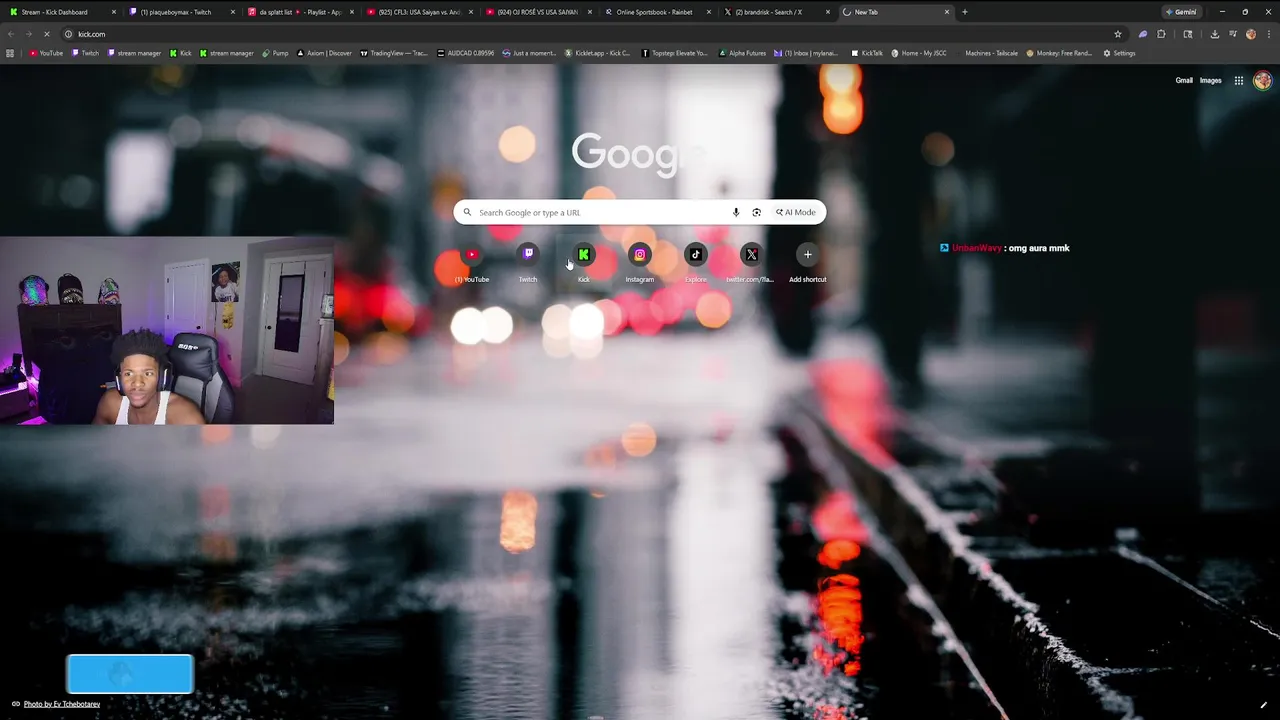Switch to Stream - Kick Dashboard tab
The image size is (1280, 720).
click(x=62, y=12)
